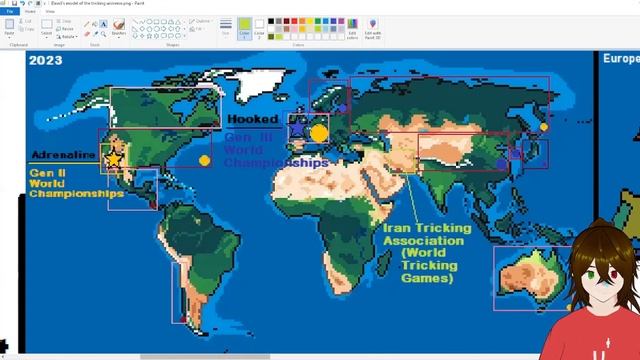Open the Rotate dropdown
640x360 pixels.
pos(66,37)
